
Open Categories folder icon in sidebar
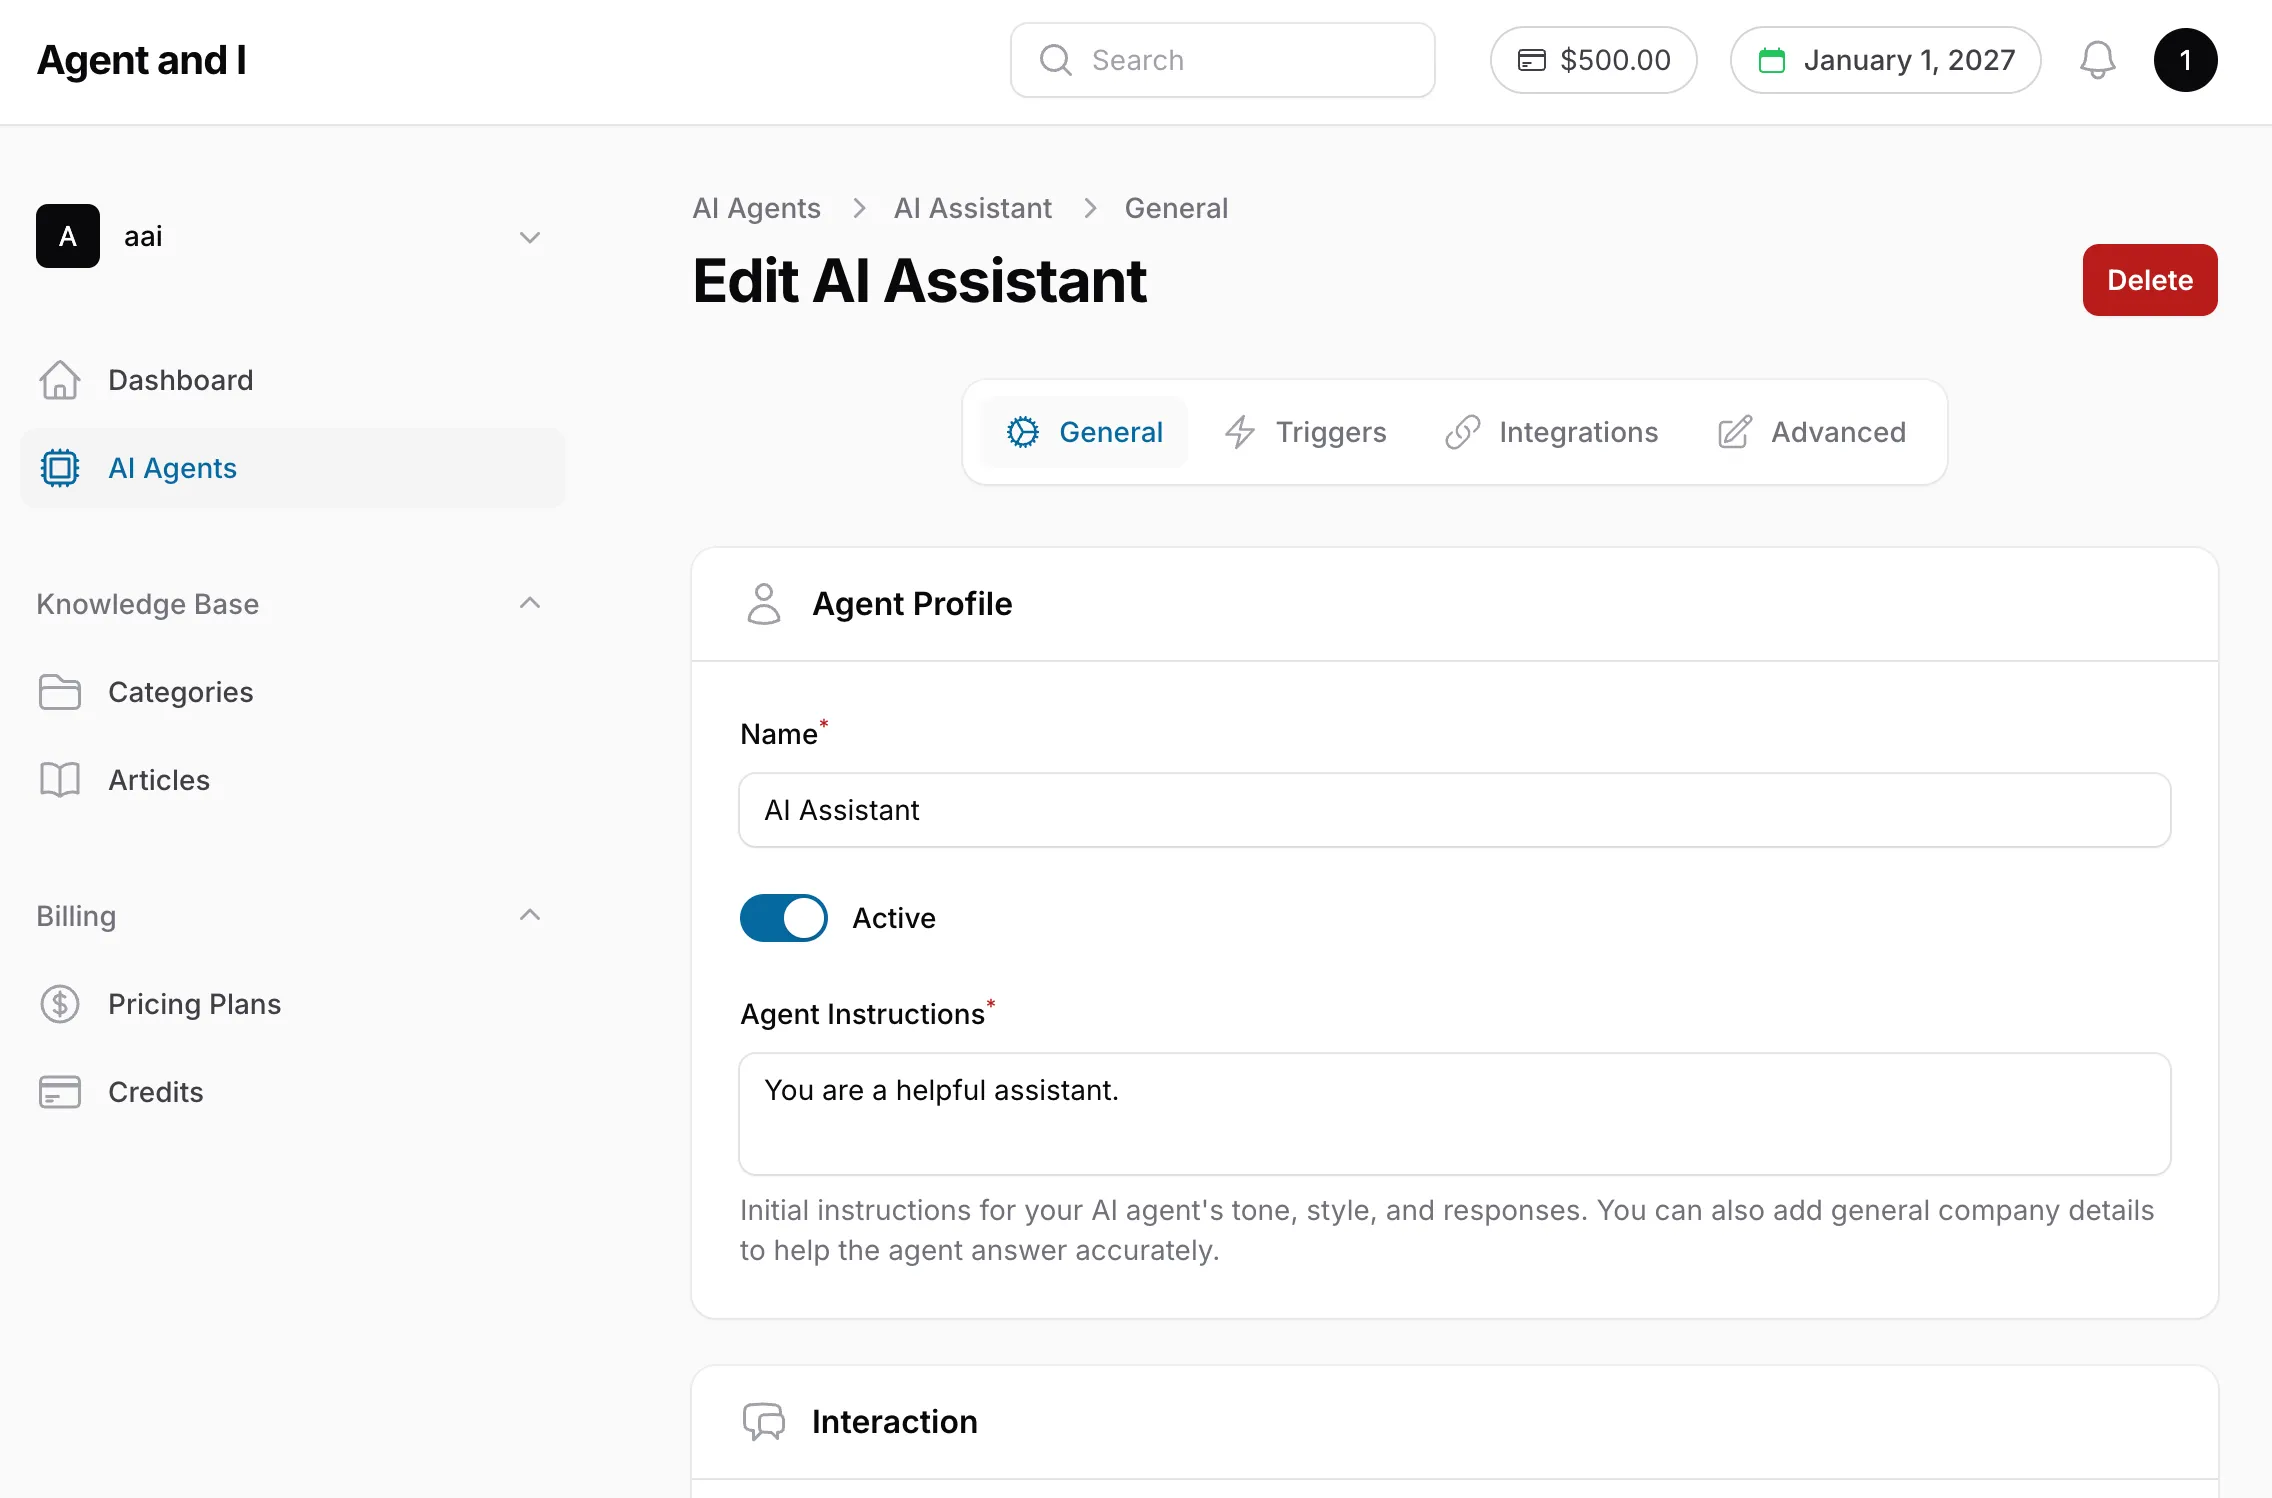(60, 692)
